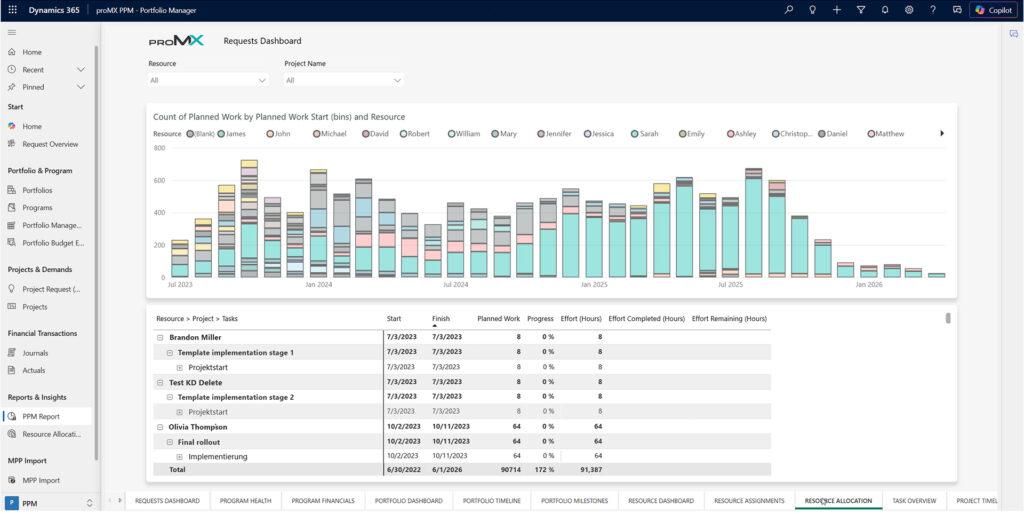1024x514 pixels.
Task: Collapse the sidebar using hamburger menu icon
Action: 12,33
